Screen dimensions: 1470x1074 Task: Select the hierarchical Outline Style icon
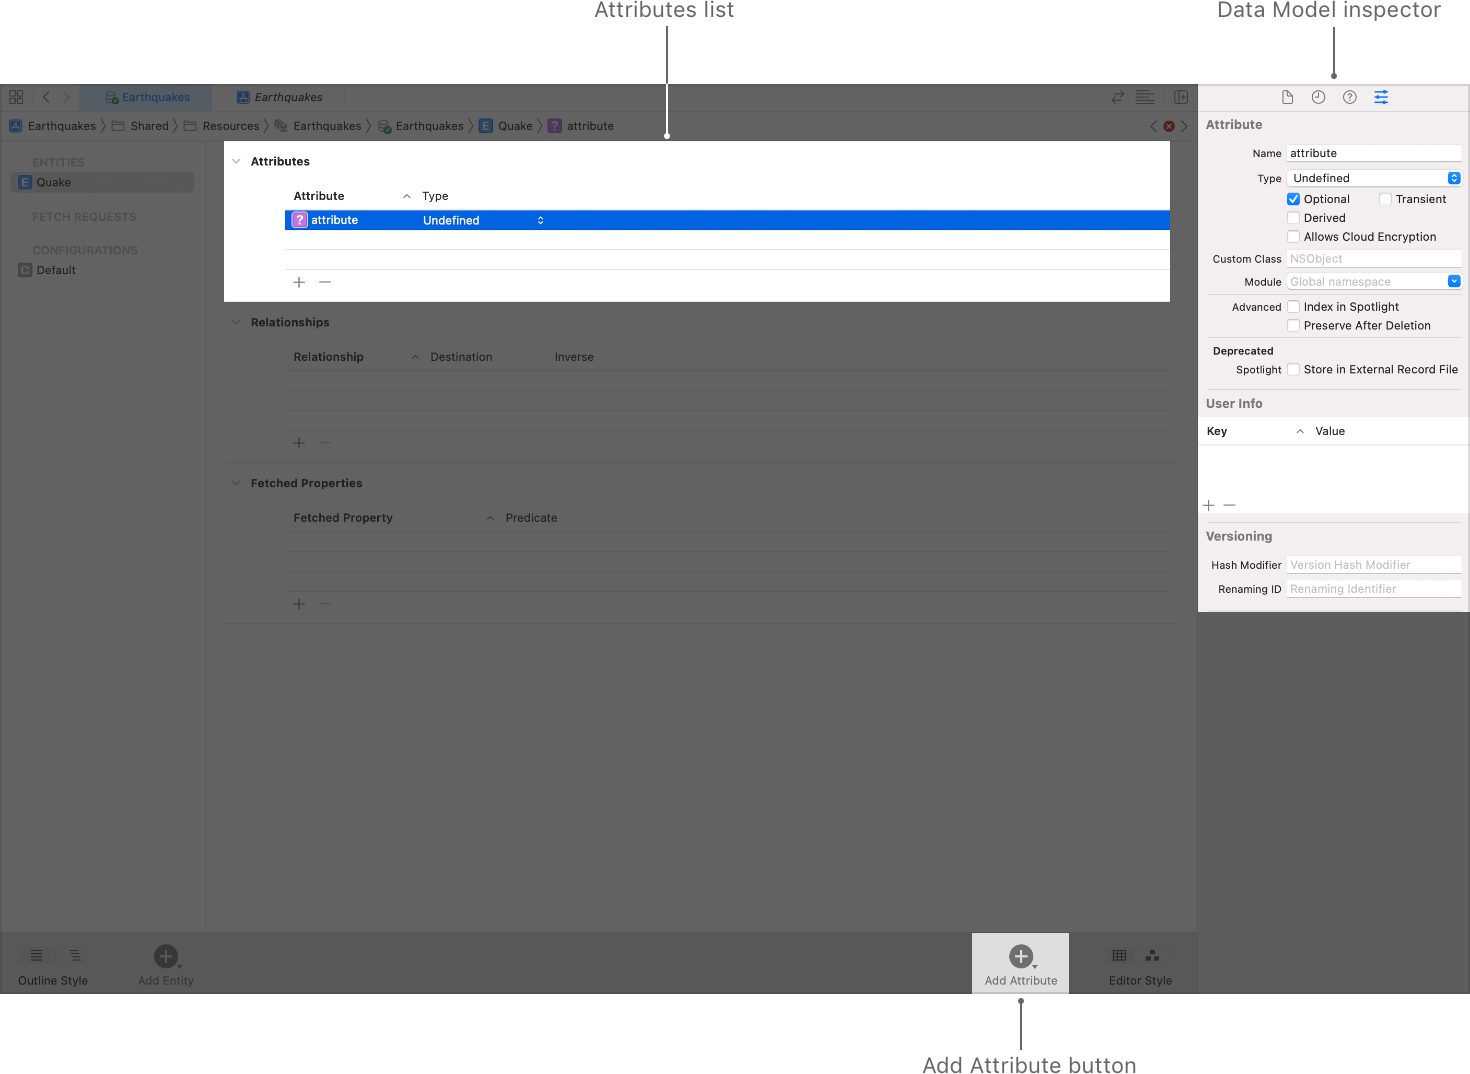pos(74,955)
